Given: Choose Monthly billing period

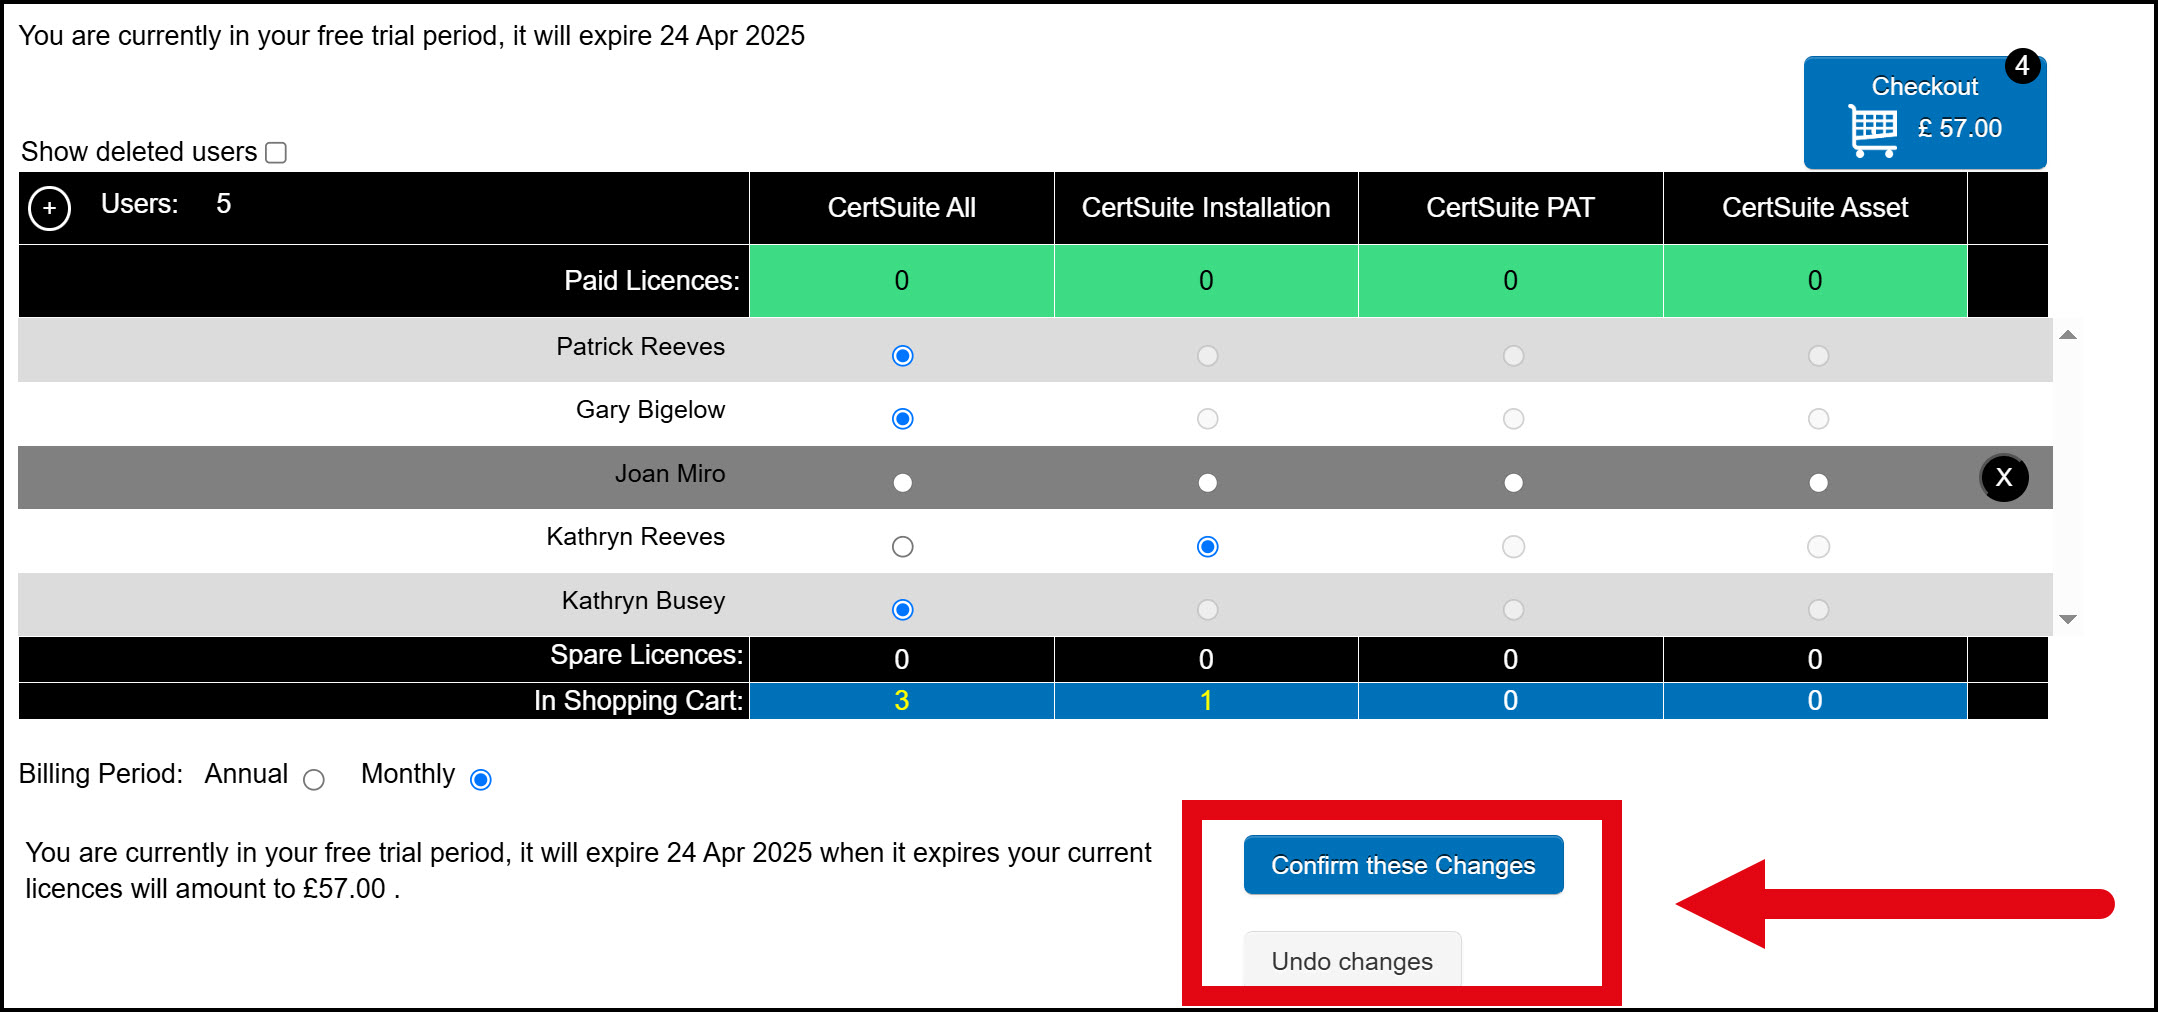Looking at the screenshot, I should click(480, 780).
